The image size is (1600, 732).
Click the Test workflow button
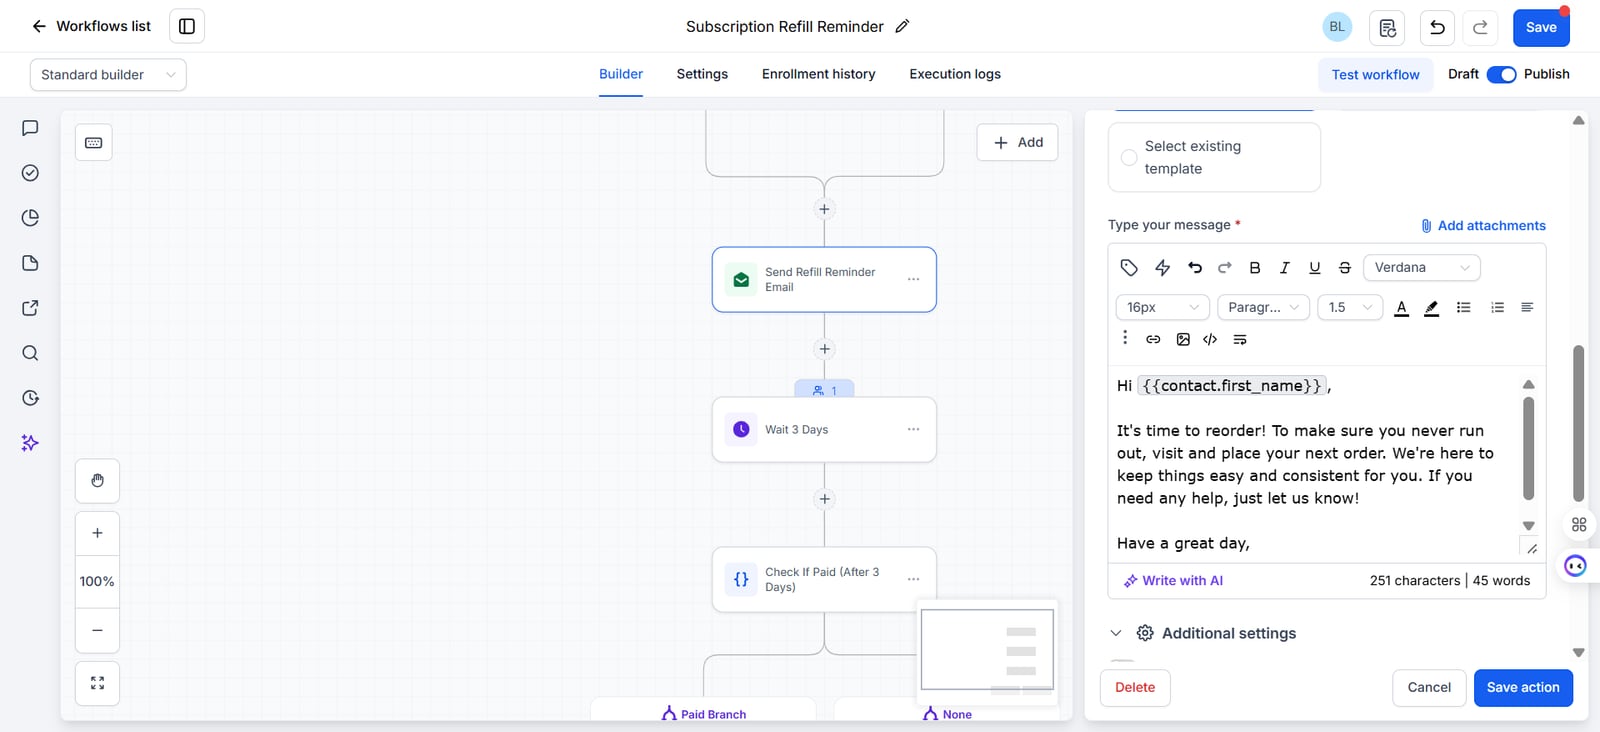coord(1375,74)
